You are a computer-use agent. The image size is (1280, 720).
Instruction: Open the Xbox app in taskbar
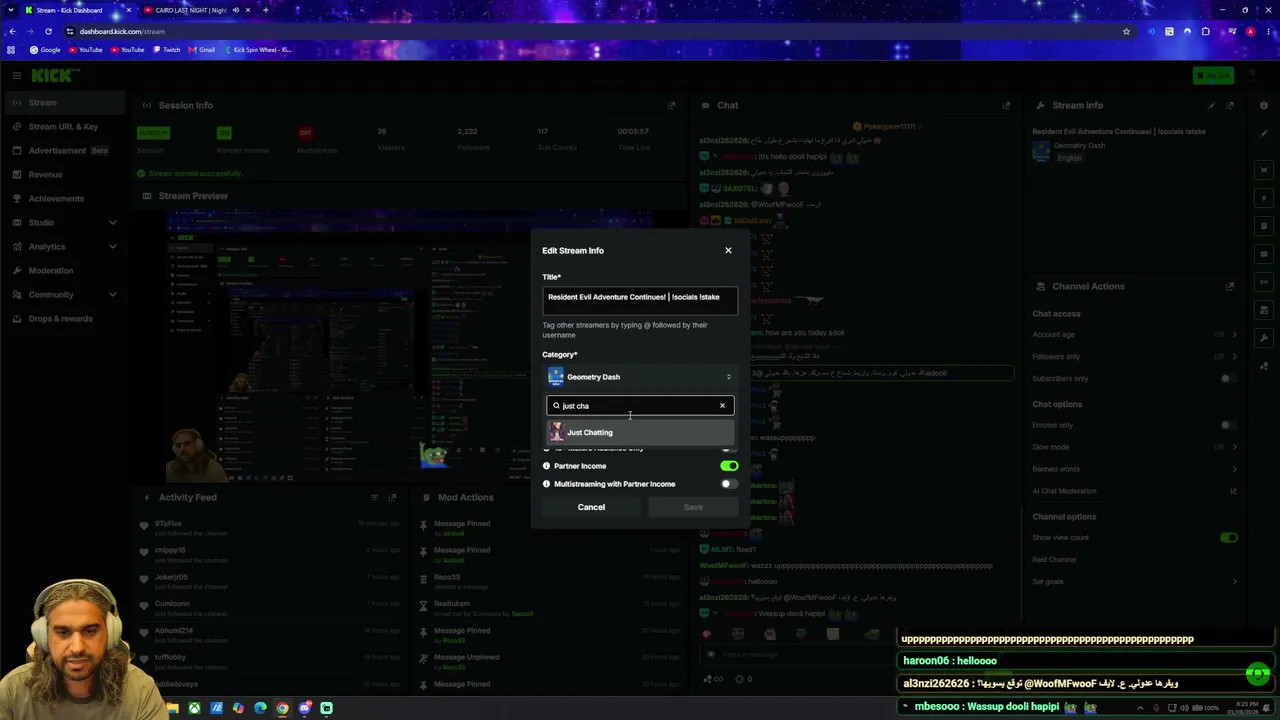(194, 708)
